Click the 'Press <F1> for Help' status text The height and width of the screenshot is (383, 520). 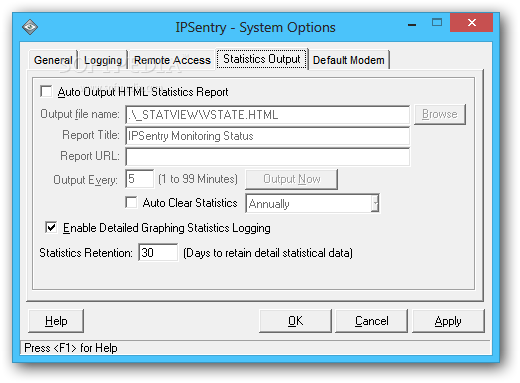pos(71,348)
